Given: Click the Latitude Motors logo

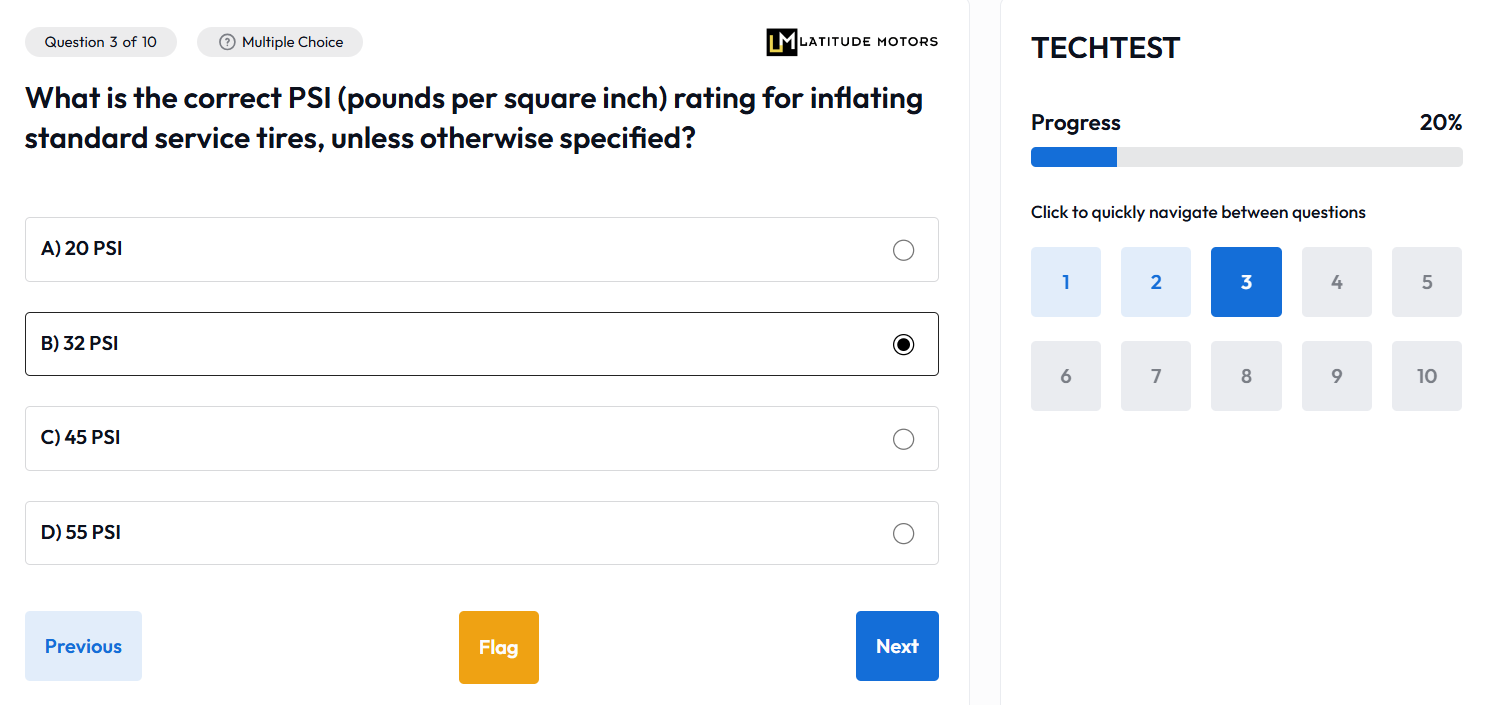Looking at the screenshot, I should (x=852, y=42).
